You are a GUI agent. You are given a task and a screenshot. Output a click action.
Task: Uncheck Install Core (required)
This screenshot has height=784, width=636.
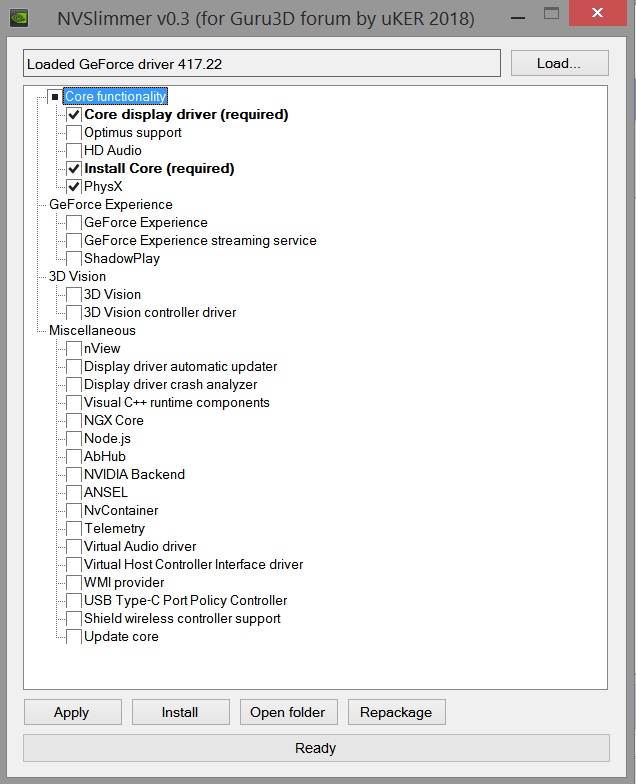pyautogui.click(x=74, y=168)
